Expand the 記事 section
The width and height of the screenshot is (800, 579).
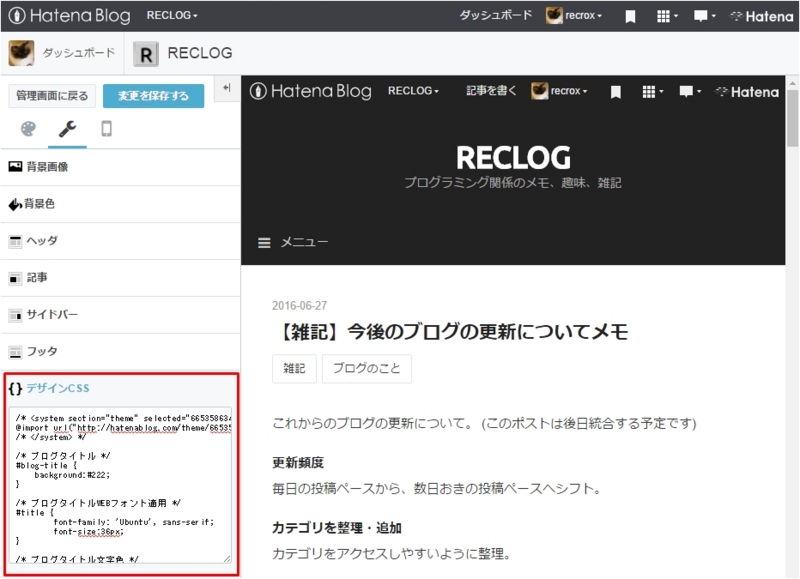pyautogui.click(x=120, y=278)
